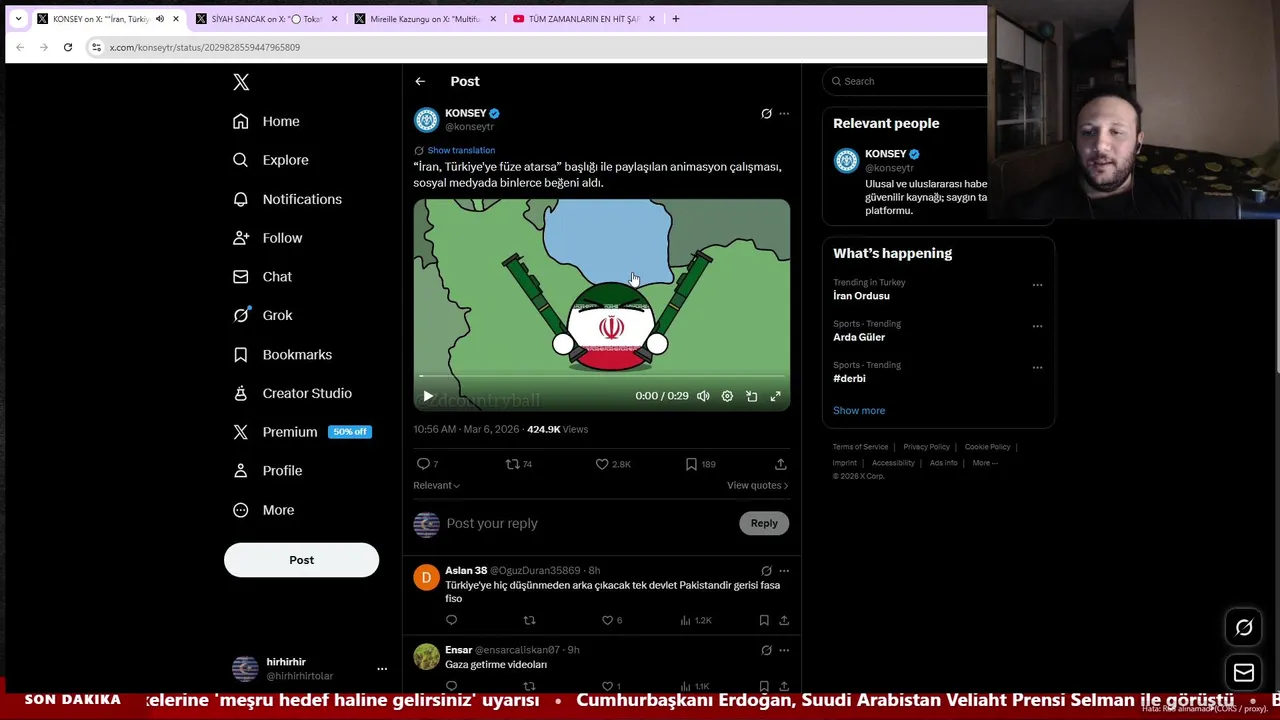Enter fullscreen on the video
The width and height of the screenshot is (1280, 720).
point(775,396)
